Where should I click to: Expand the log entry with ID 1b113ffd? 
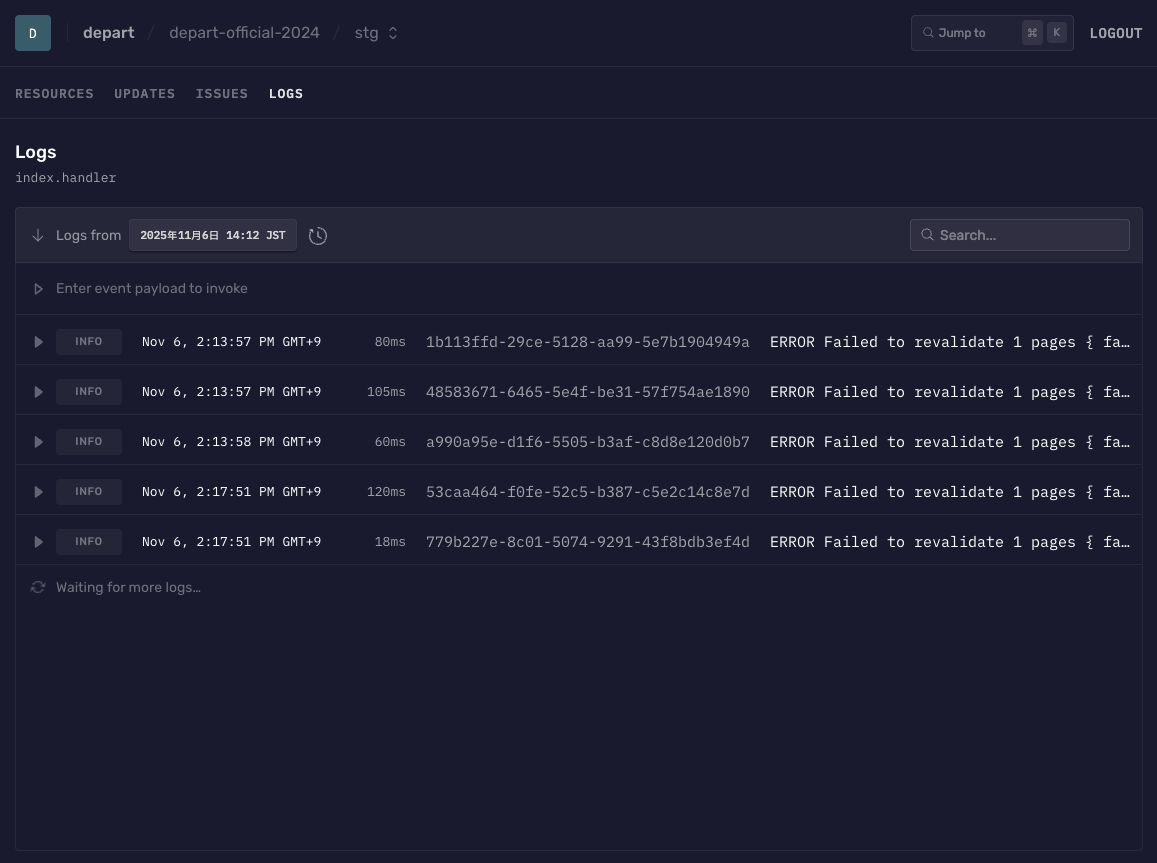(x=38, y=342)
